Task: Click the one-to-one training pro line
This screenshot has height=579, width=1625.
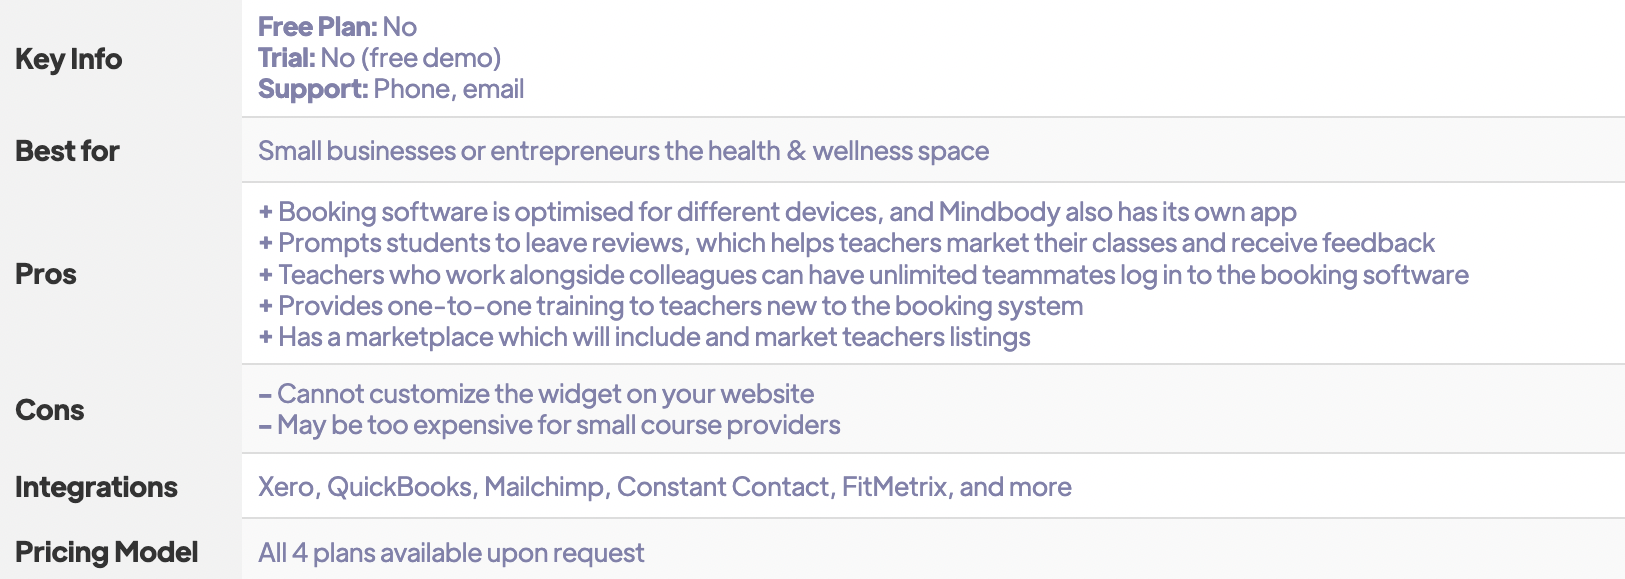Action: click(x=670, y=306)
